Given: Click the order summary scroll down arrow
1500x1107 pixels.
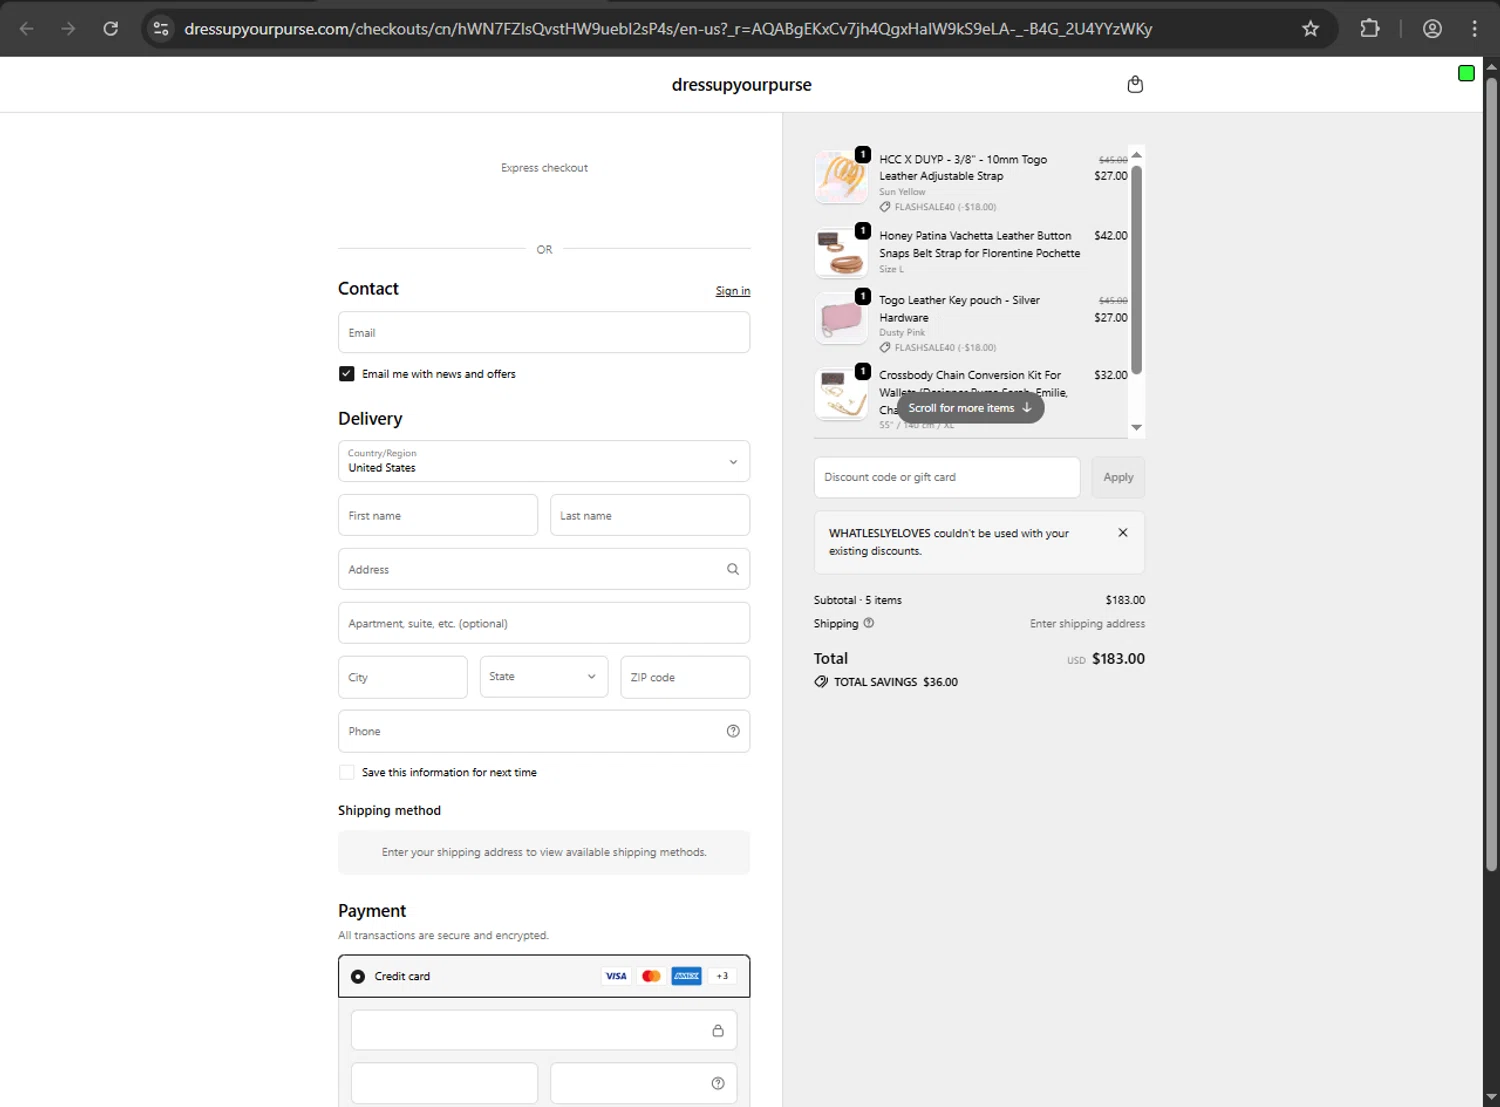Looking at the screenshot, I should point(1136,427).
